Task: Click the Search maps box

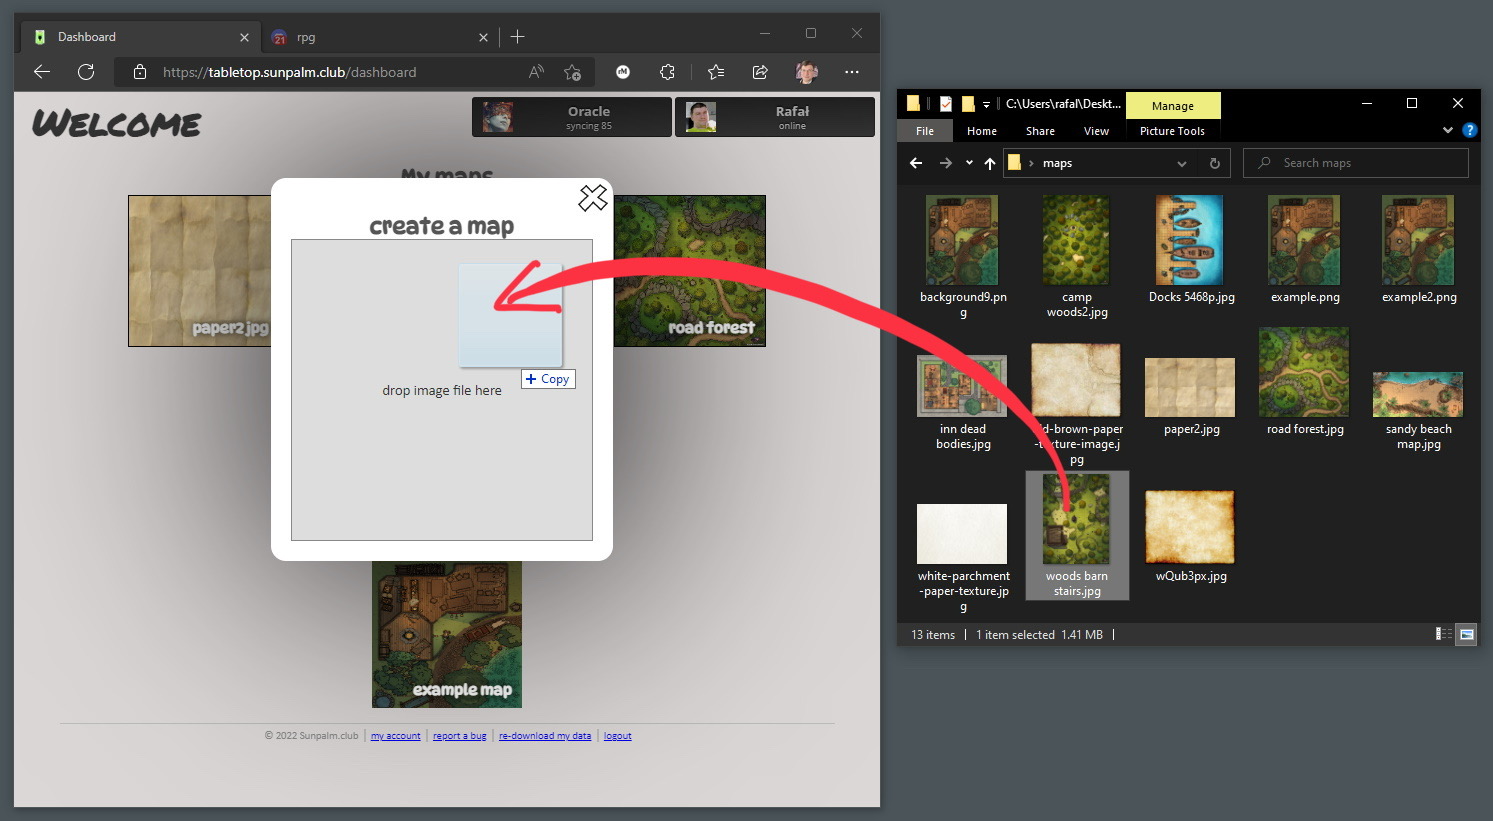Action: point(1356,163)
